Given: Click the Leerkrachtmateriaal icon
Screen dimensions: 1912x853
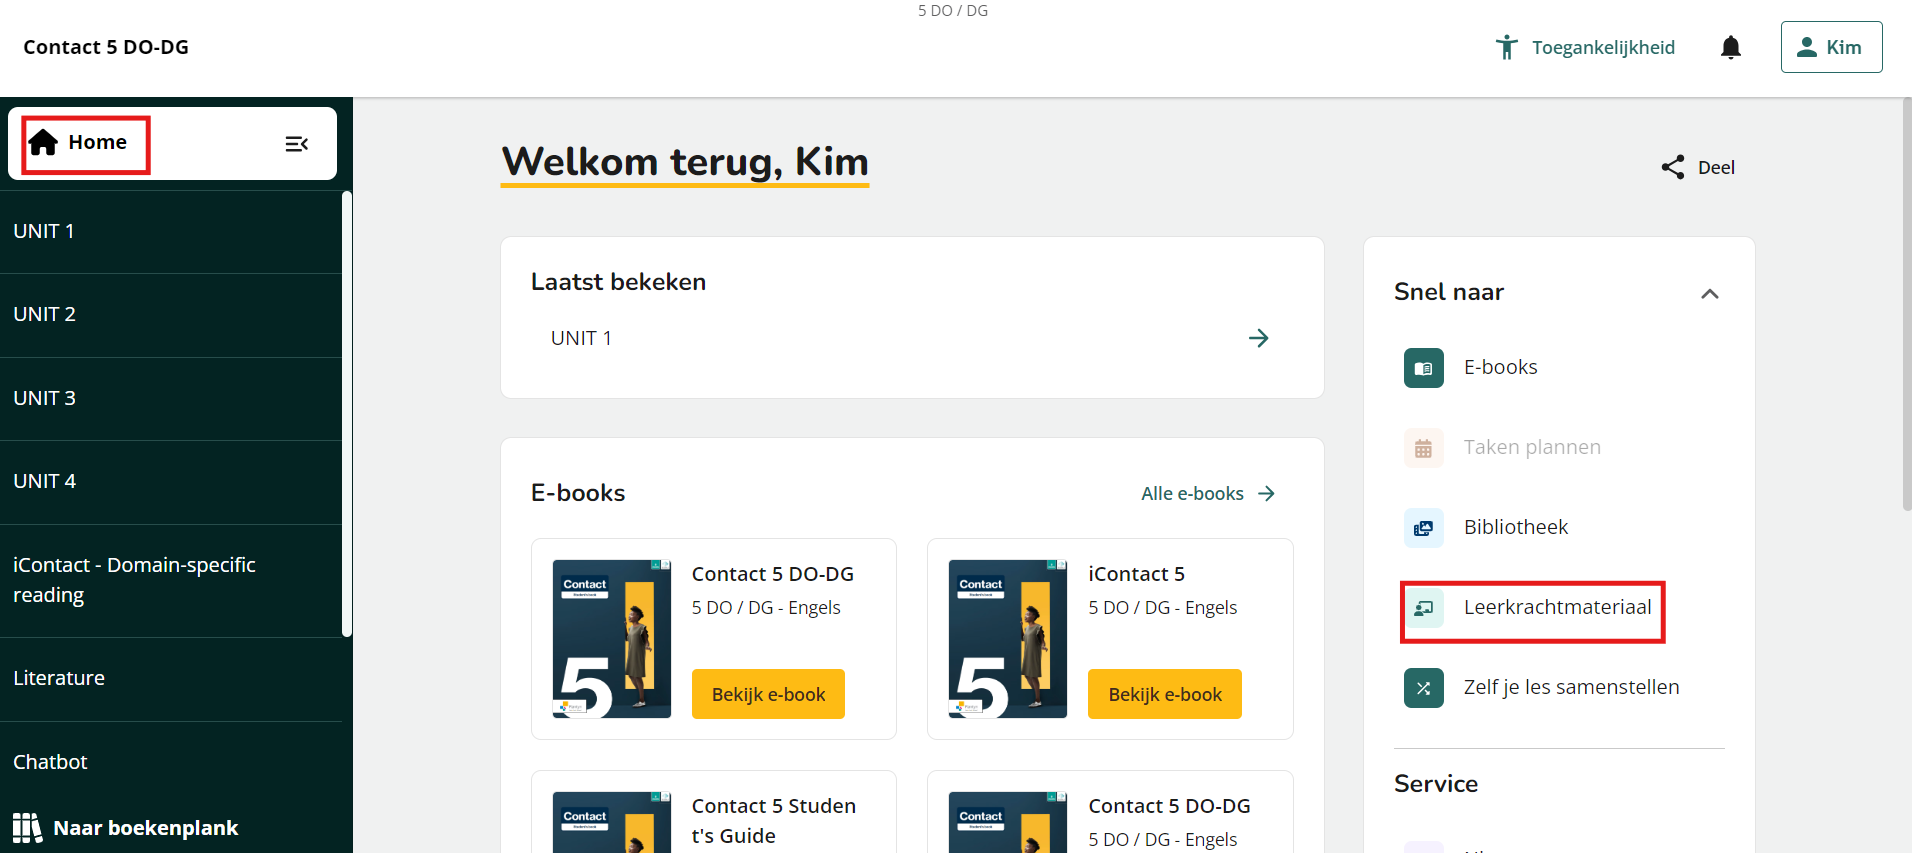Looking at the screenshot, I should click(1424, 608).
